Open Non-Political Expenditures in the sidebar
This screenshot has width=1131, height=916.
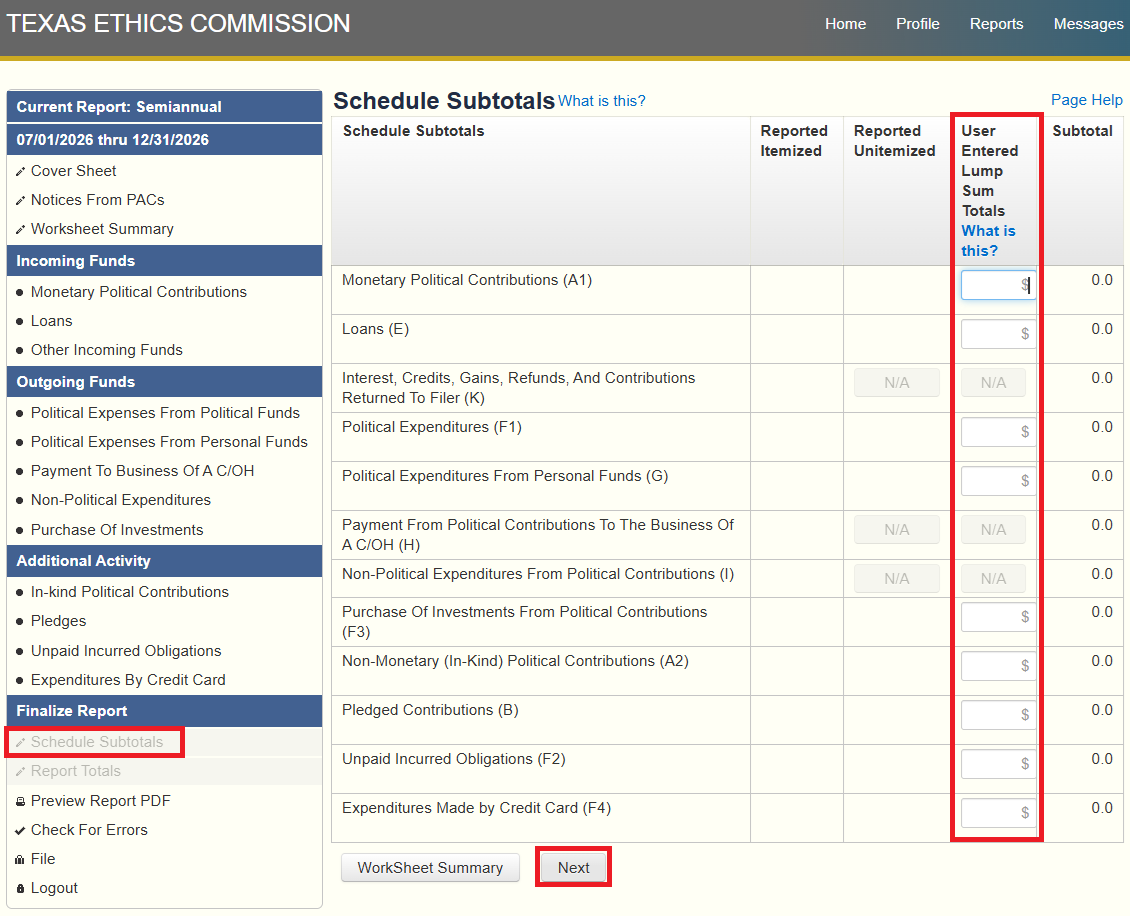pyautogui.click(x=120, y=500)
